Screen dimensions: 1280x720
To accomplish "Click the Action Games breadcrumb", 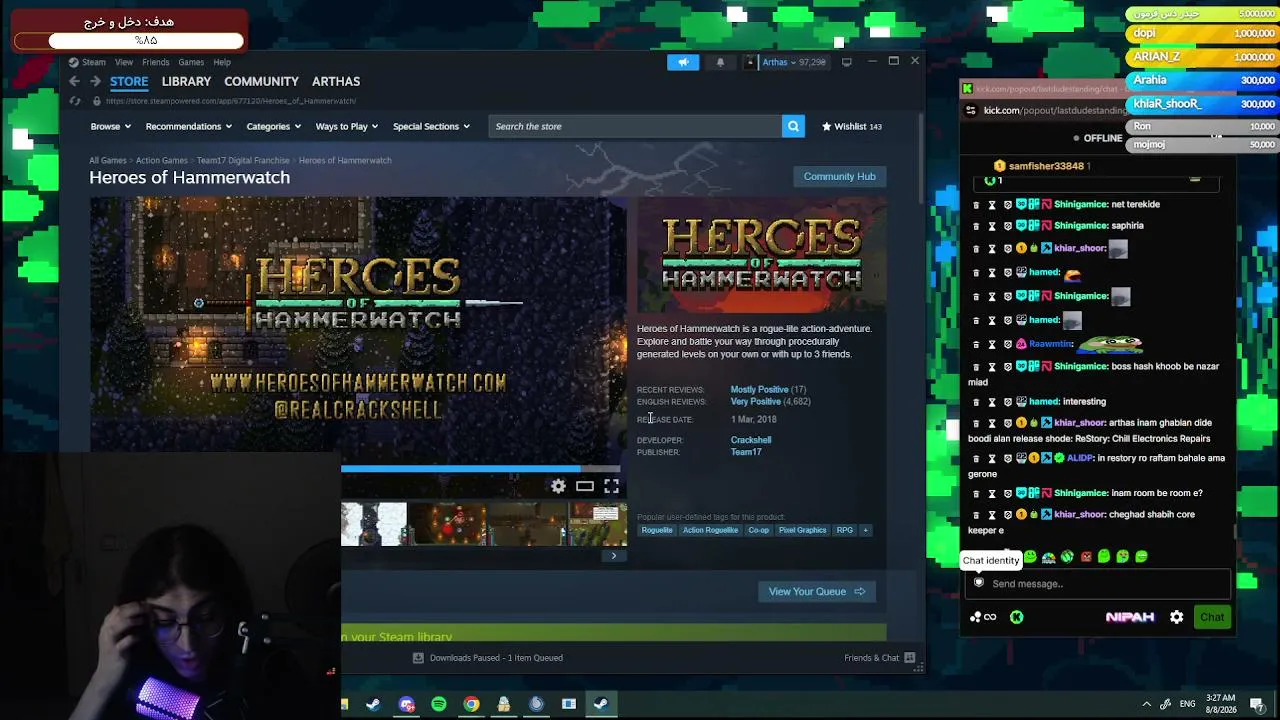I will tap(162, 160).
